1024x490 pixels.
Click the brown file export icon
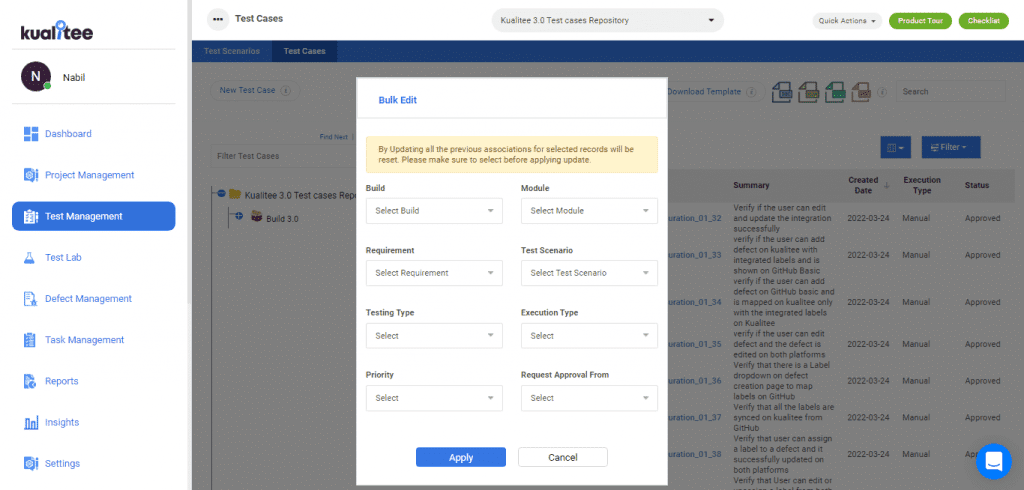861,92
